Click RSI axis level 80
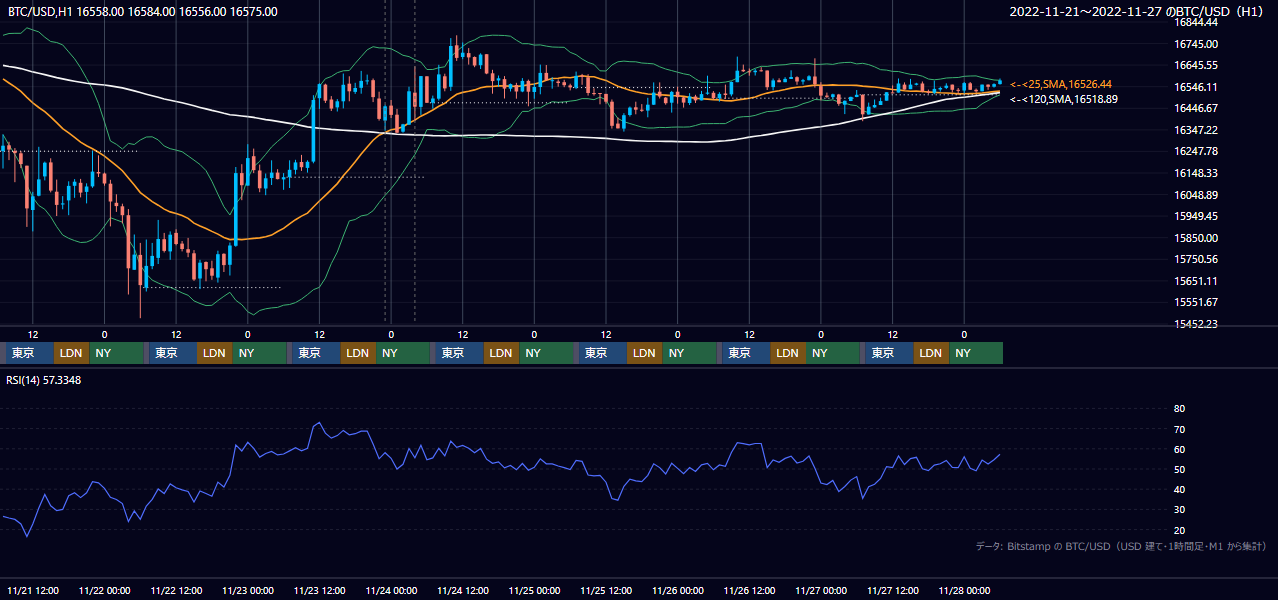The image size is (1278, 600). 1180,409
